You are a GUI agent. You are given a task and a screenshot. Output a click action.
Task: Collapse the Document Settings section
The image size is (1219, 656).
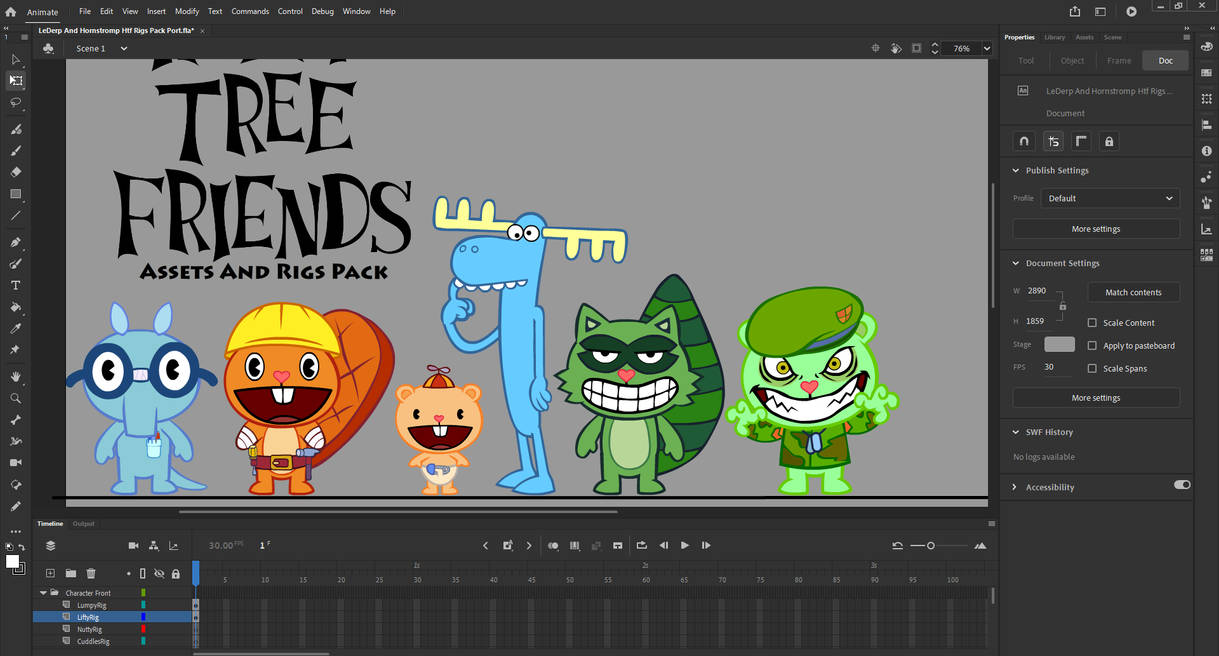(1016, 264)
